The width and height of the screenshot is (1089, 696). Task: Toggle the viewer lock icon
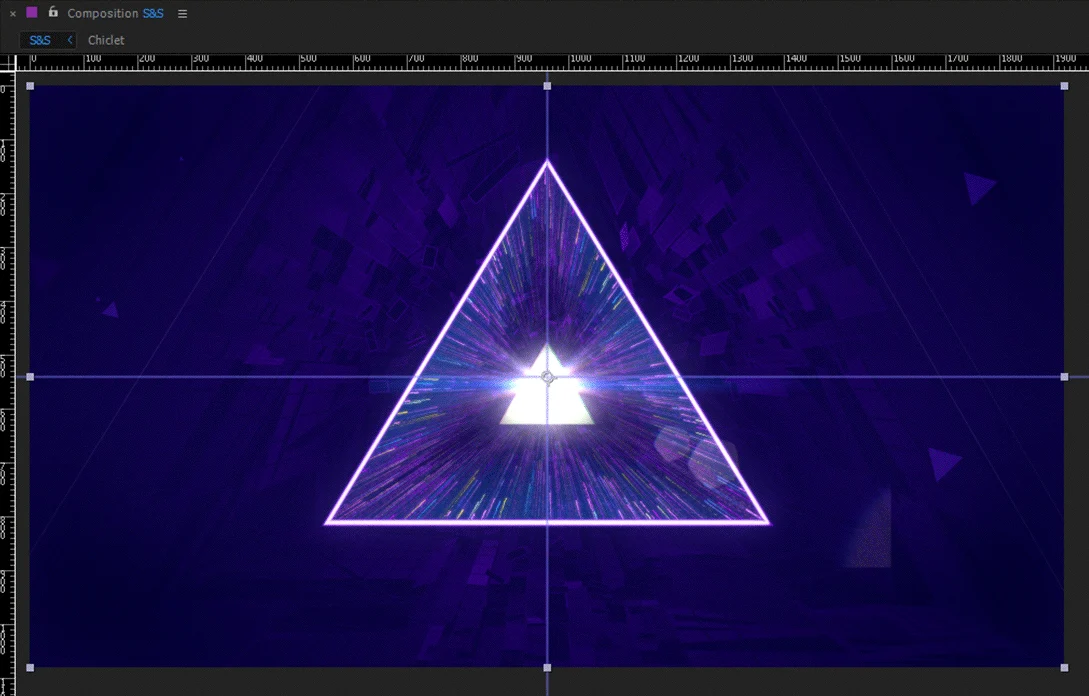53,12
